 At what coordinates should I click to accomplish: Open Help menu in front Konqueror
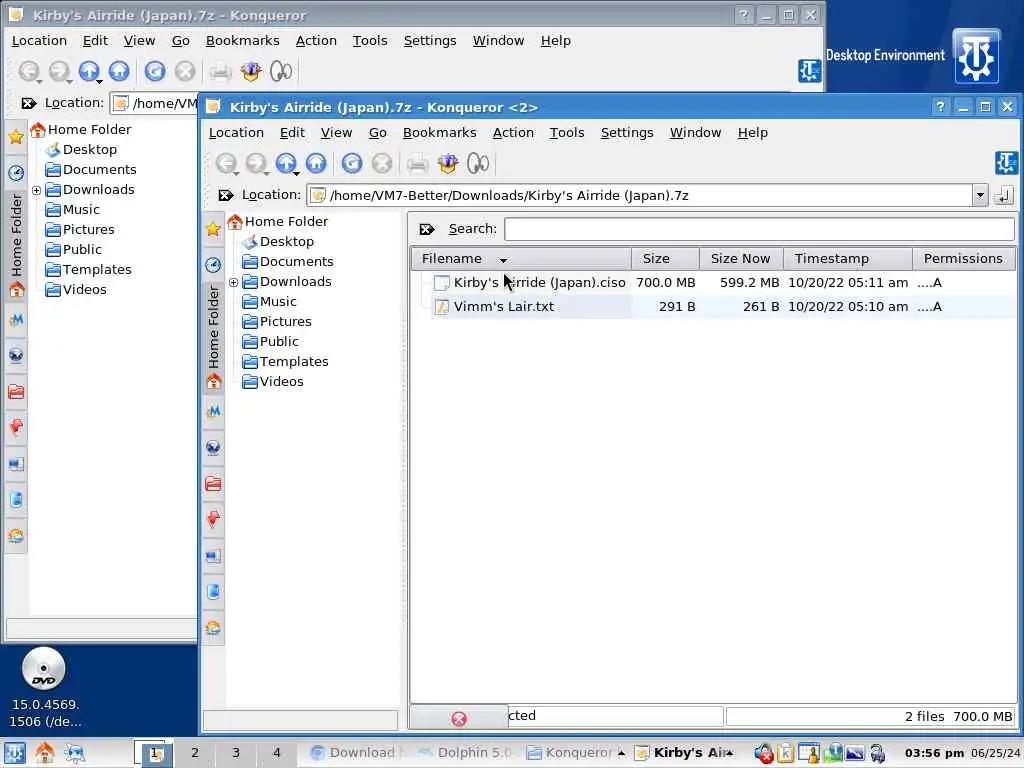coord(752,133)
